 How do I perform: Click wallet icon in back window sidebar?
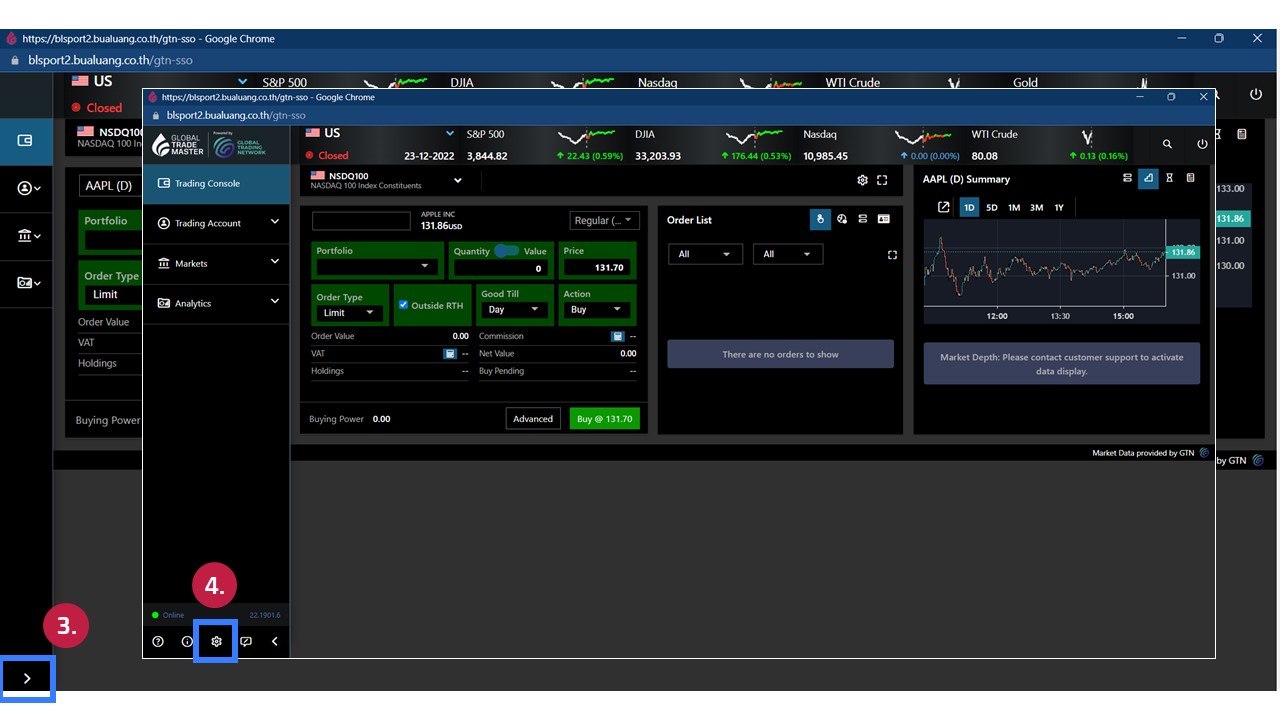[26, 141]
